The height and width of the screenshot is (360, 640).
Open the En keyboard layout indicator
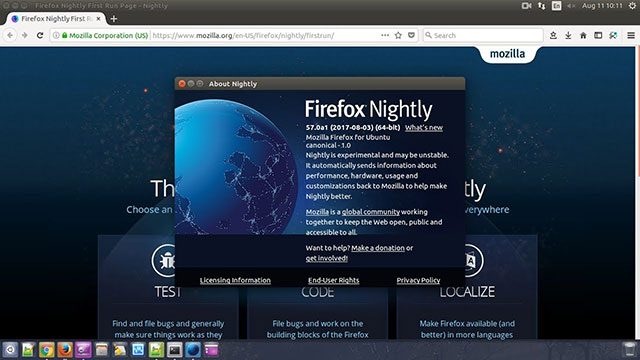tap(556, 6)
